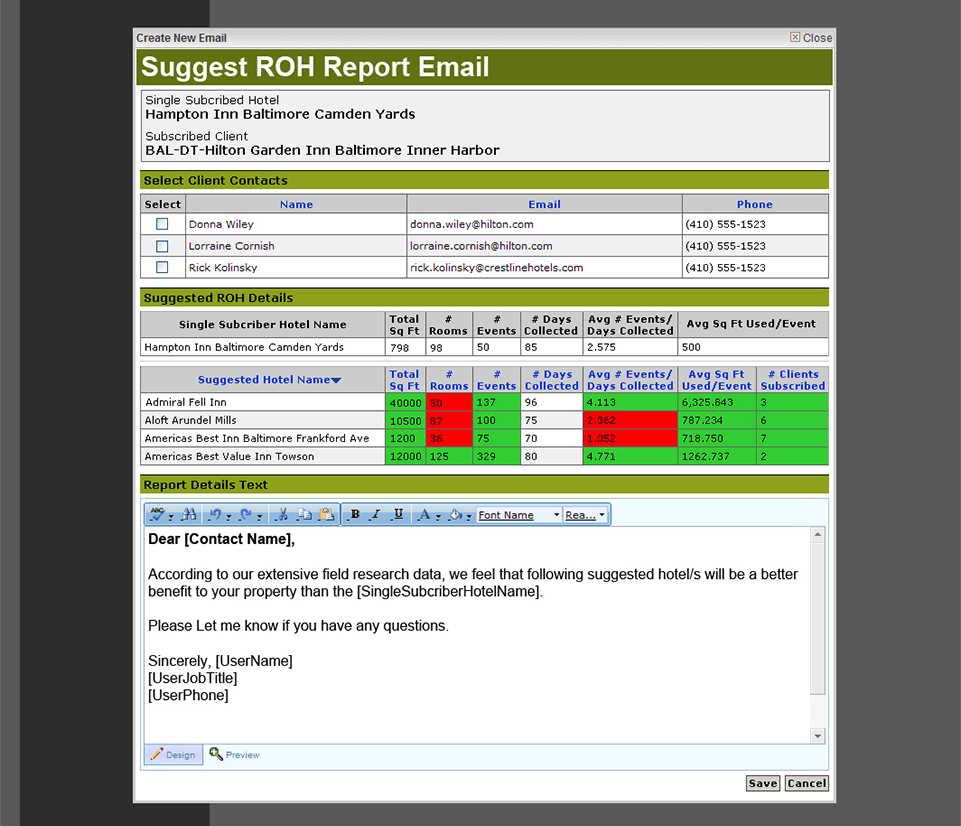The width and height of the screenshot is (961, 826).
Task: Click the 40000 Total Sq Ft cell
Action: [x=405, y=403]
